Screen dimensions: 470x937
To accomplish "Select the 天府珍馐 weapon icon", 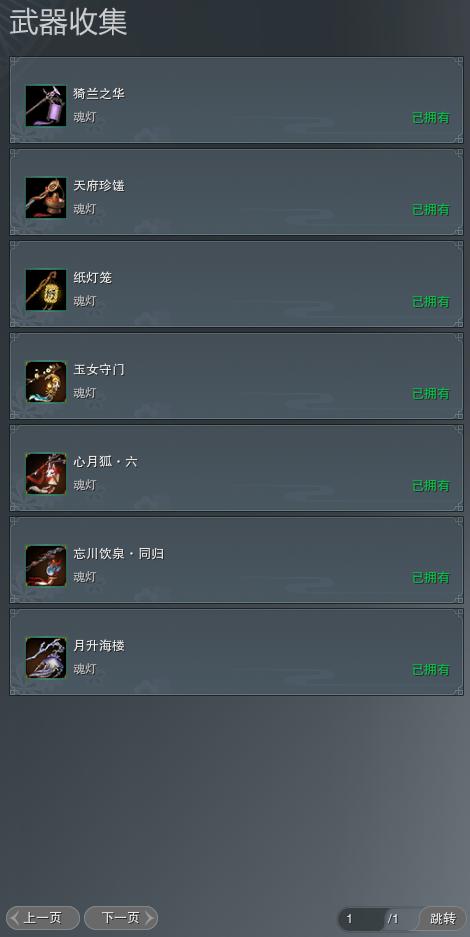I will coord(46,198).
